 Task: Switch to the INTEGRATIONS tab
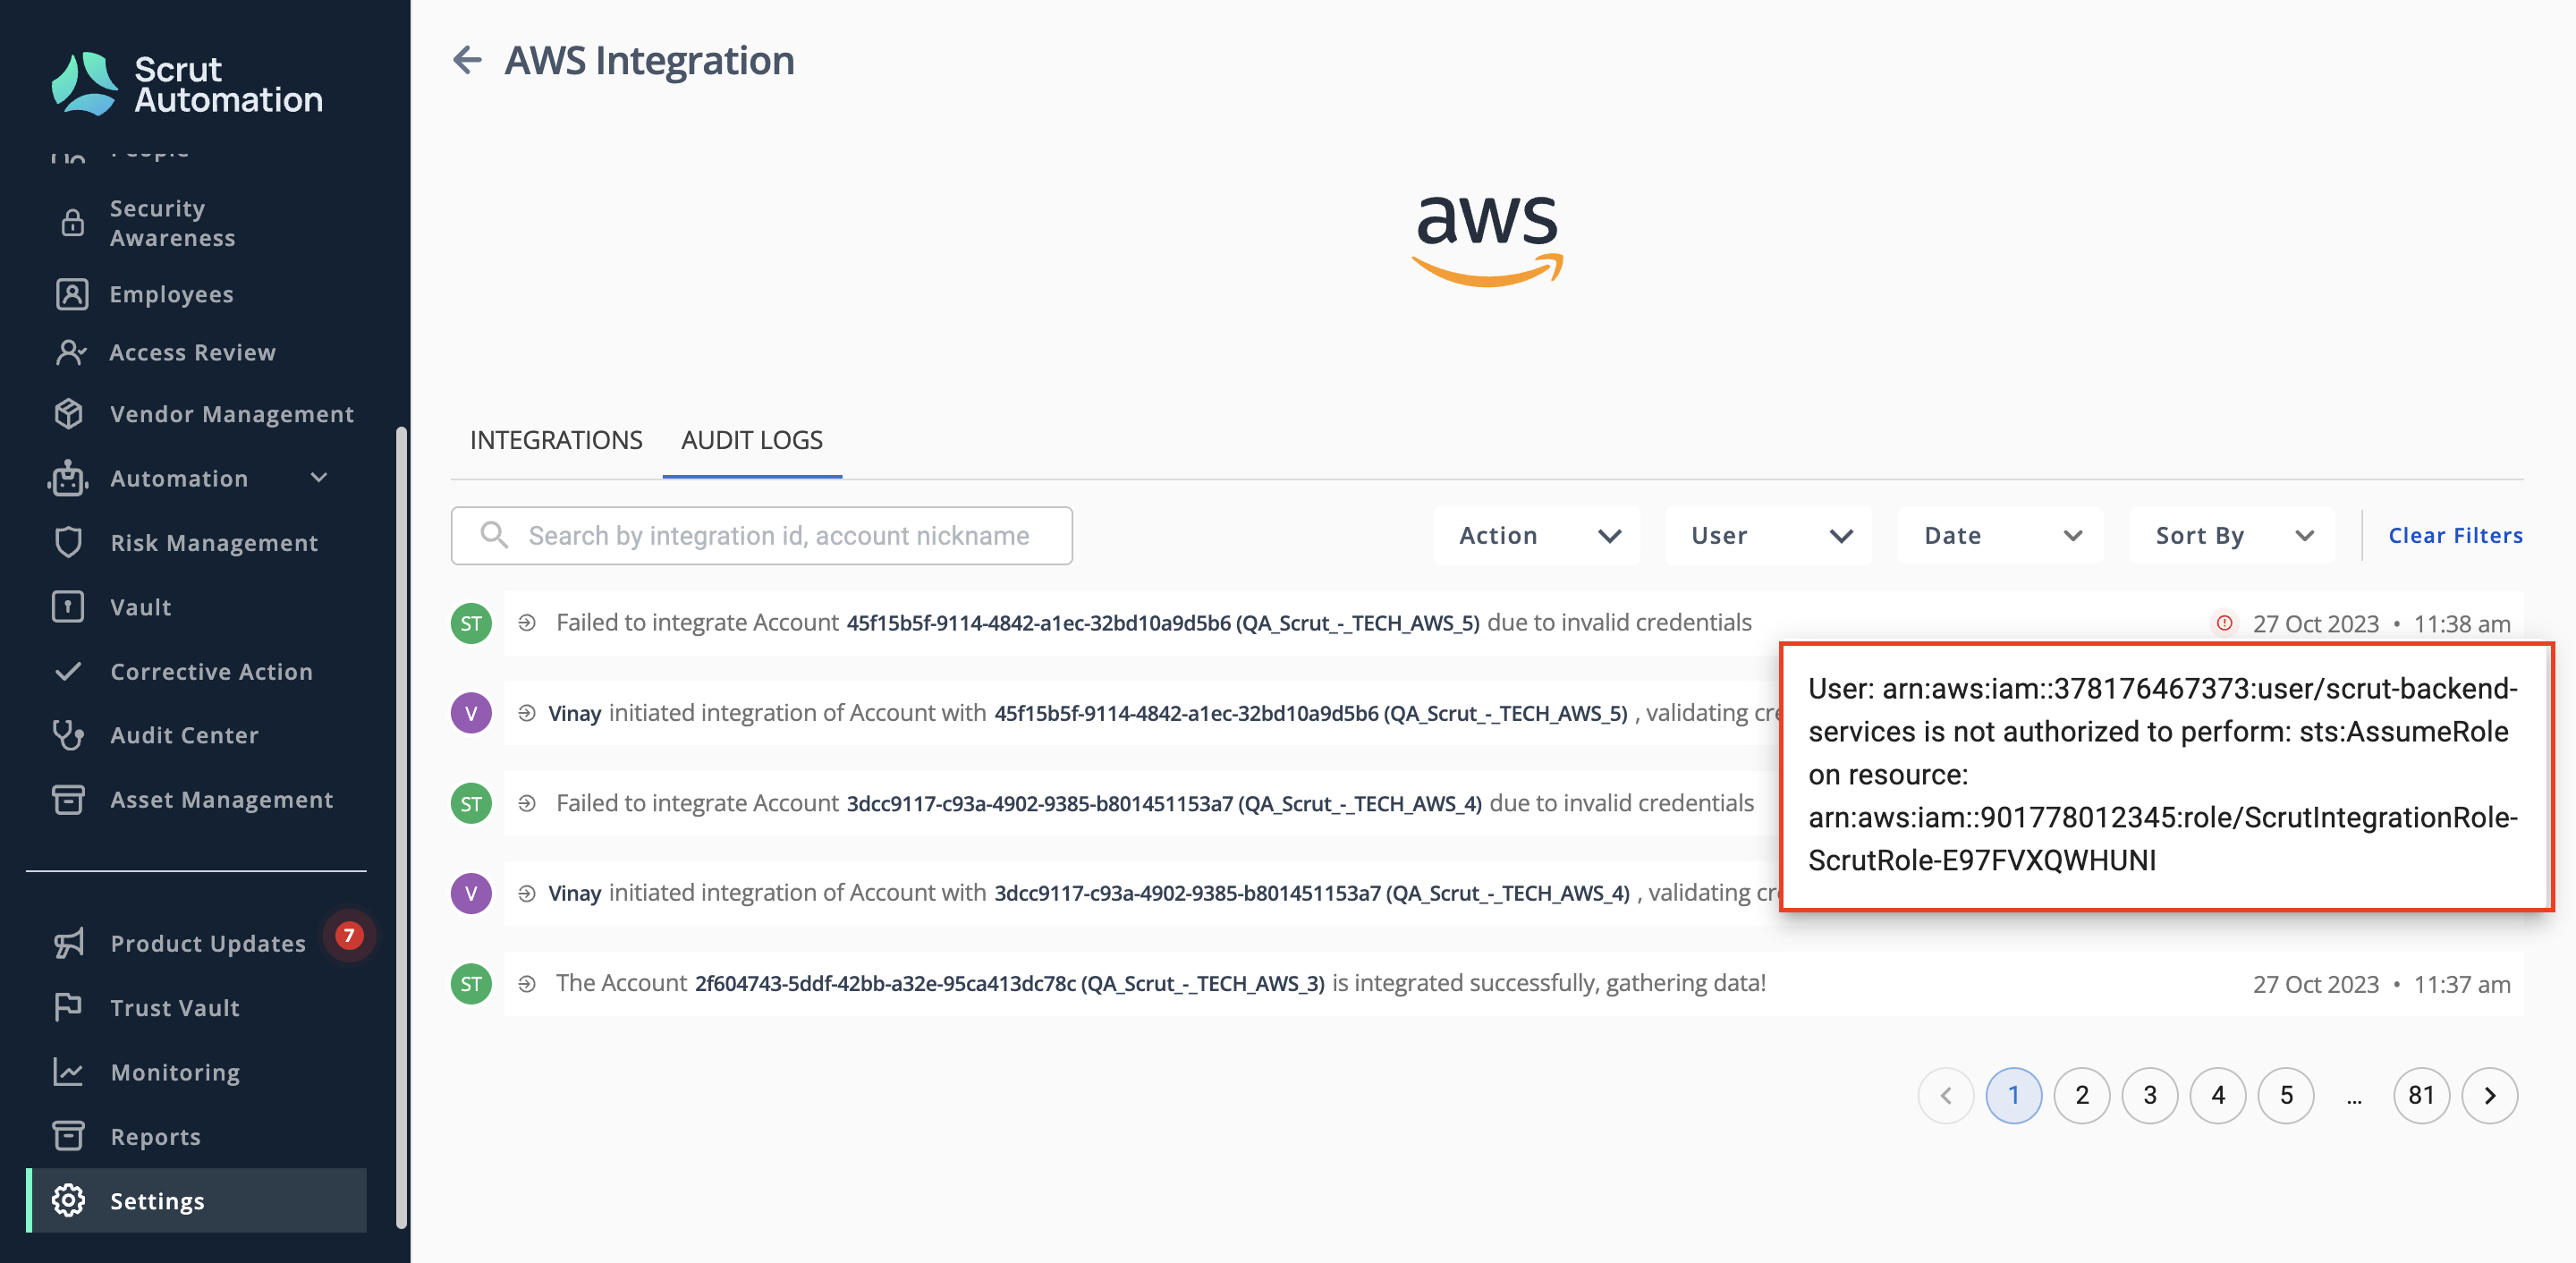click(556, 440)
